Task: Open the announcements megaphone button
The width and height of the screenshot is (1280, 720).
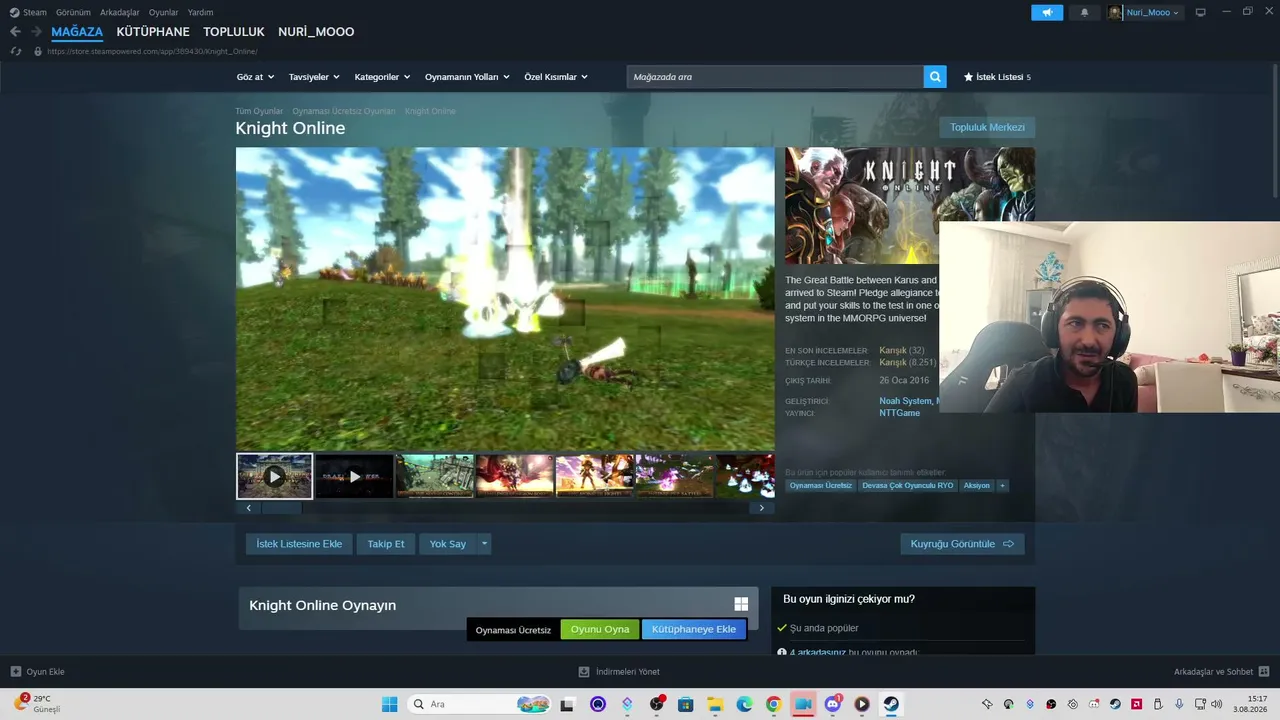Action: point(1047,13)
